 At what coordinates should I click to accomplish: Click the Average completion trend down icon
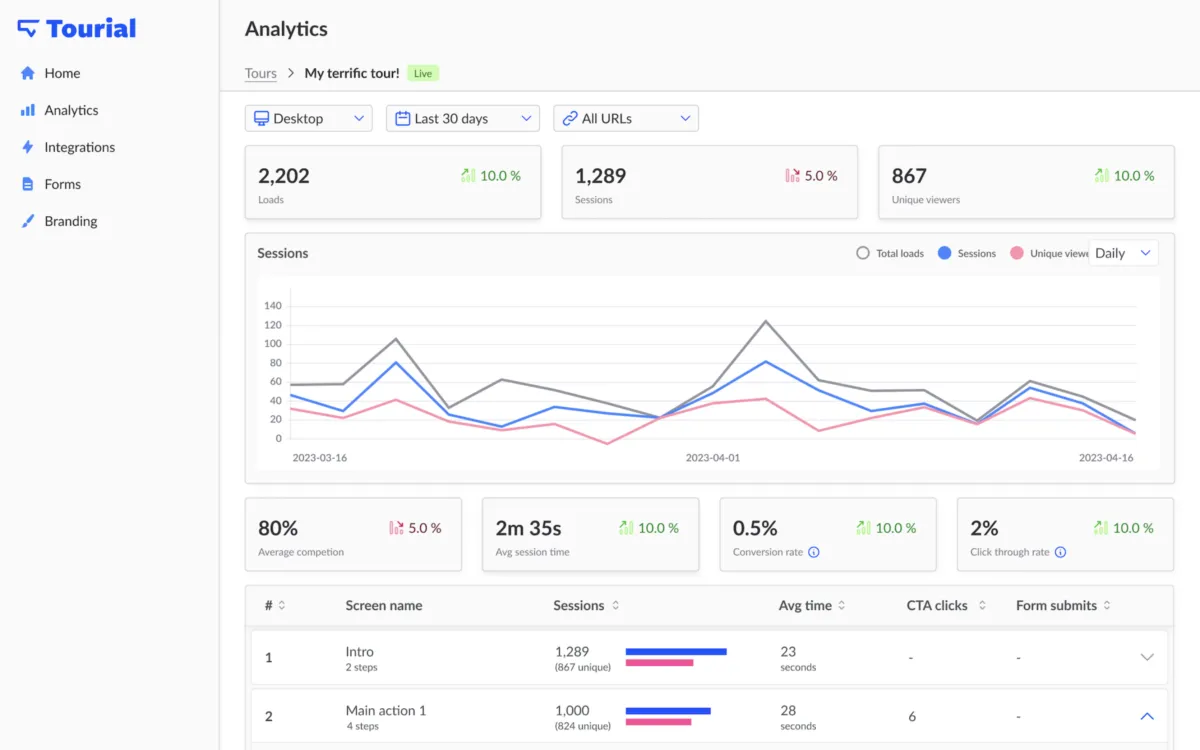tap(396, 527)
